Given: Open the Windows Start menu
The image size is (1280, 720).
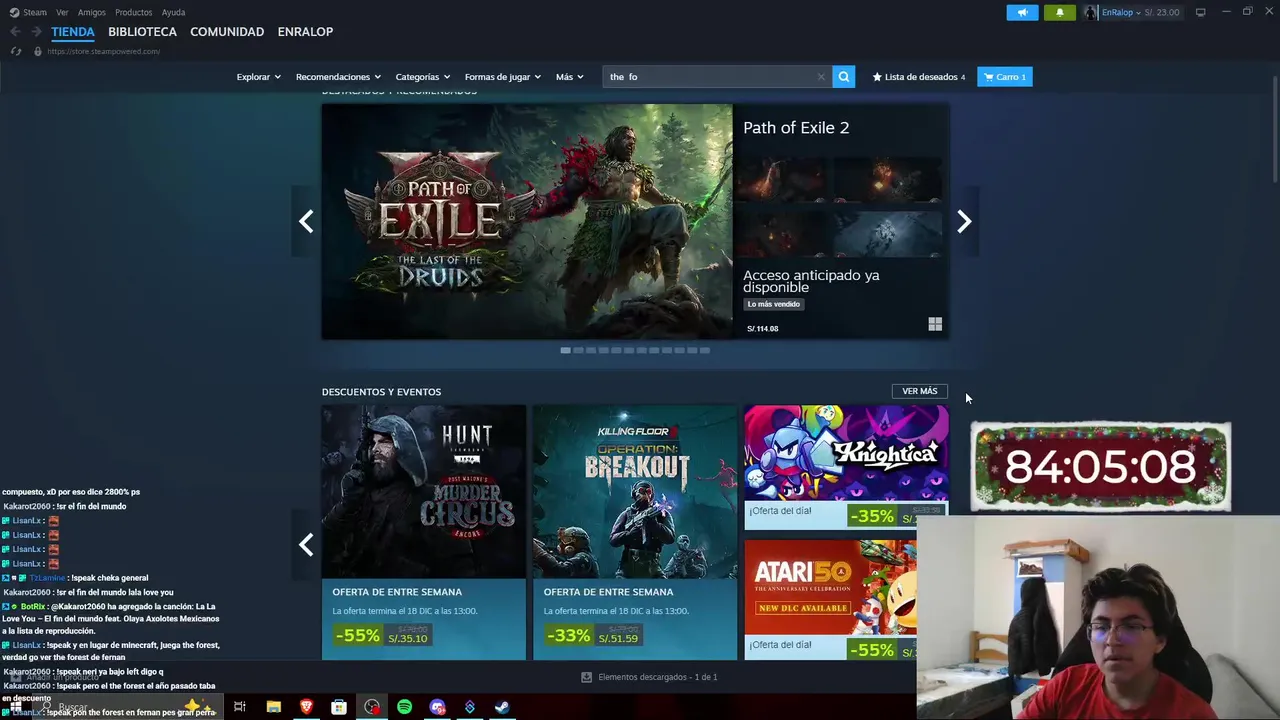Looking at the screenshot, I should (x=15, y=707).
